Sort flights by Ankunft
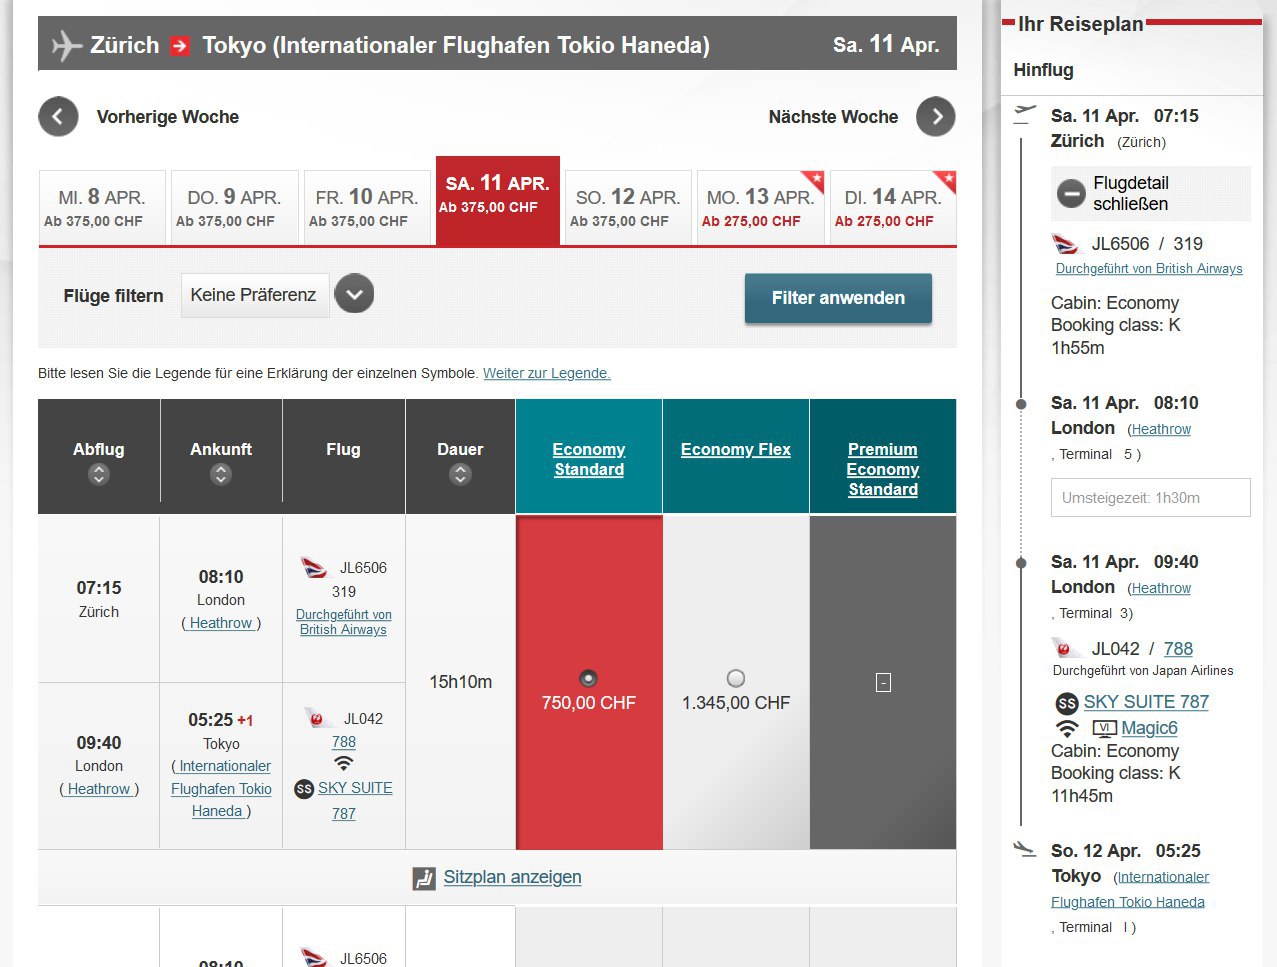Viewport: 1277px width, 967px height. coord(221,475)
